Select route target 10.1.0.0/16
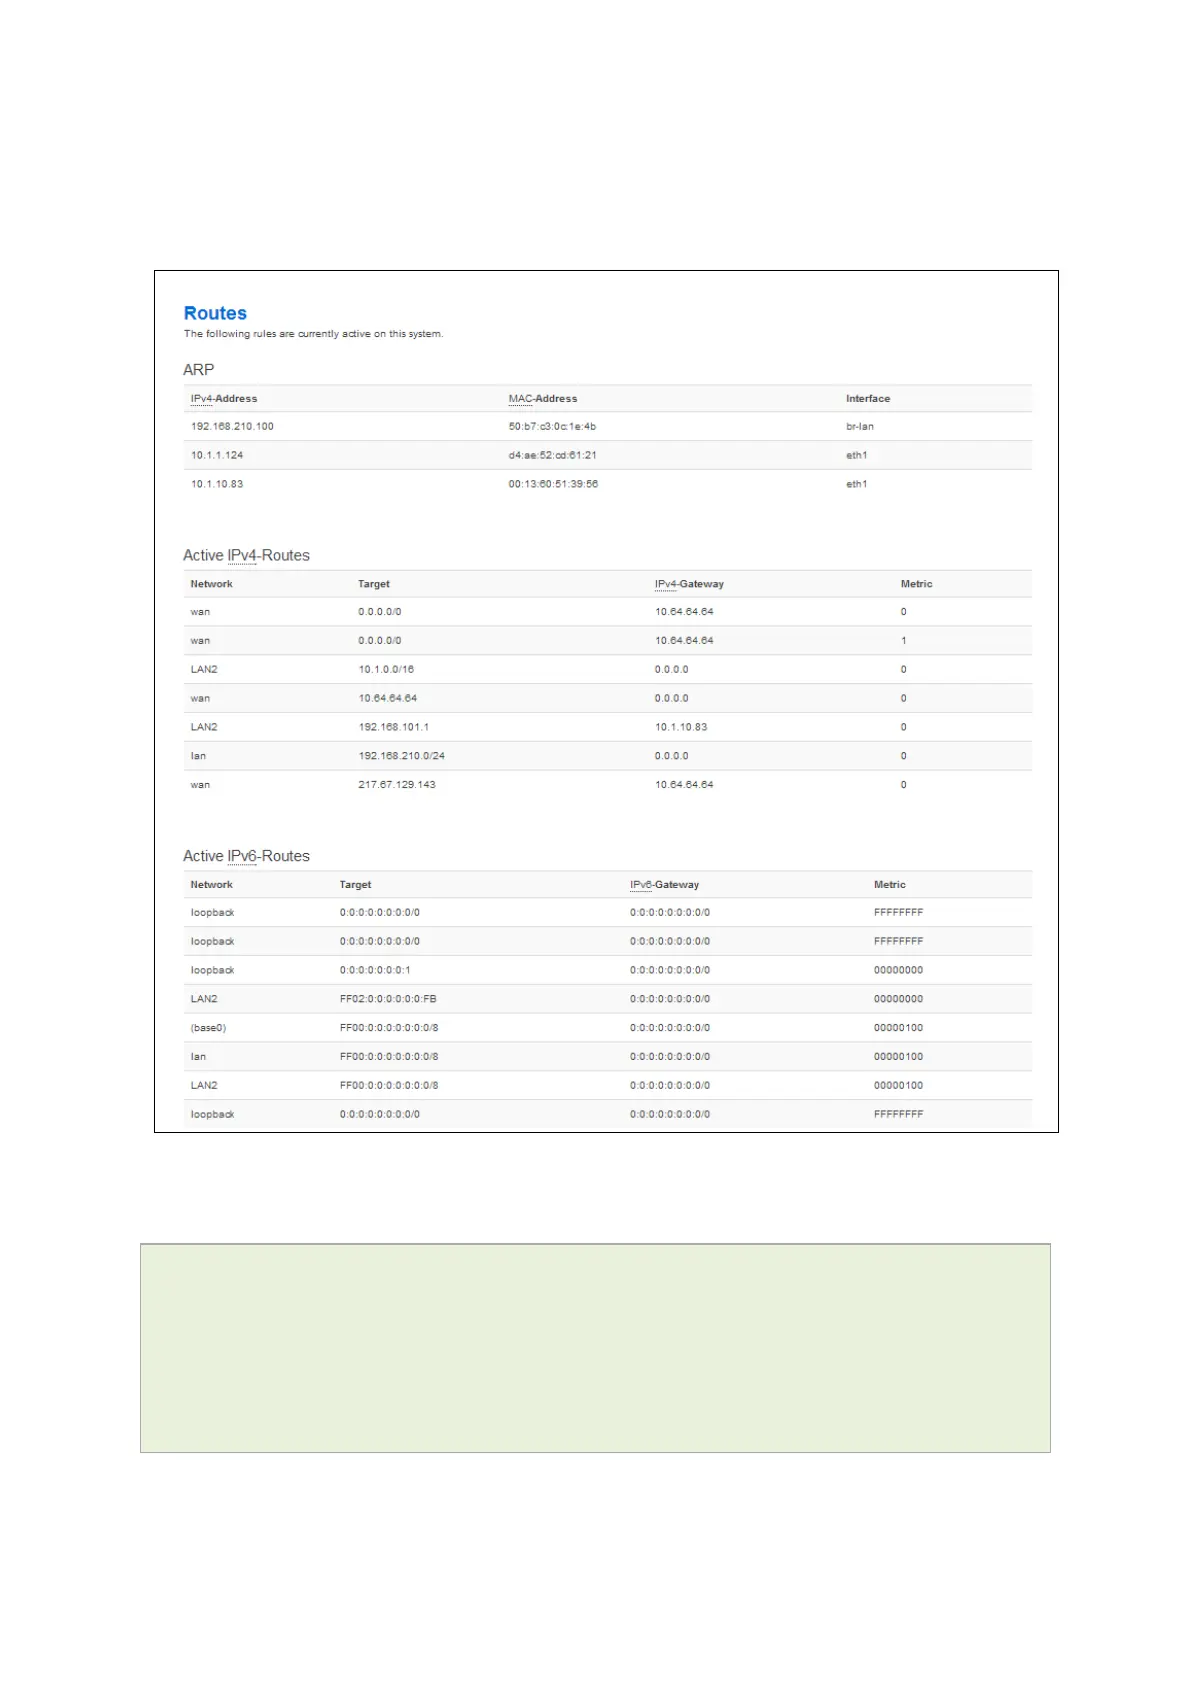Image resolution: width=1191 pixels, height=1684 pixels. coord(386,669)
